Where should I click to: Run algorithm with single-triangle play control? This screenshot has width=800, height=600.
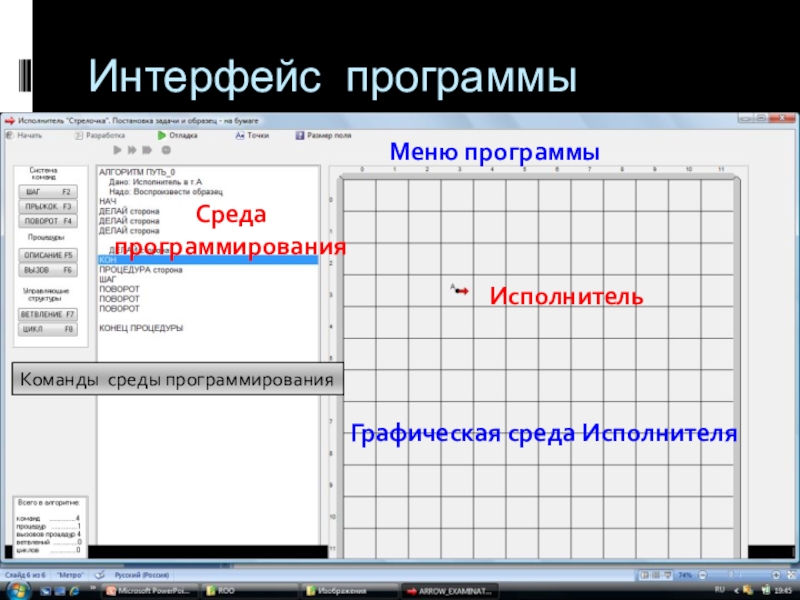tap(117, 150)
